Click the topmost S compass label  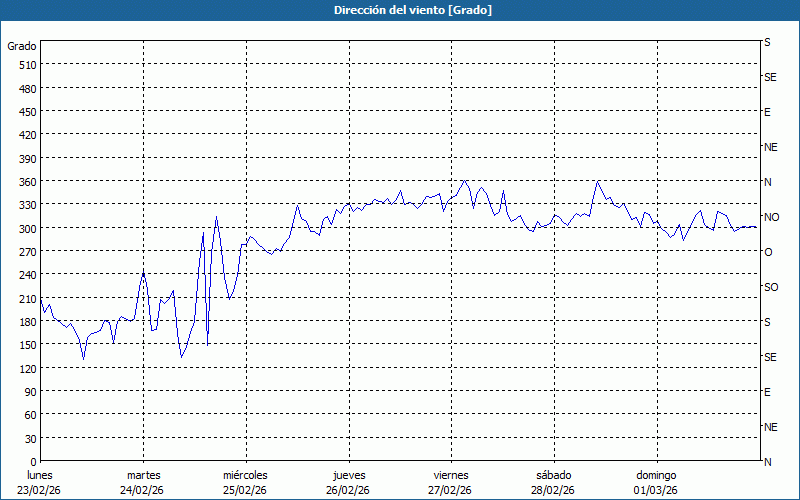pyautogui.click(x=767, y=43)
